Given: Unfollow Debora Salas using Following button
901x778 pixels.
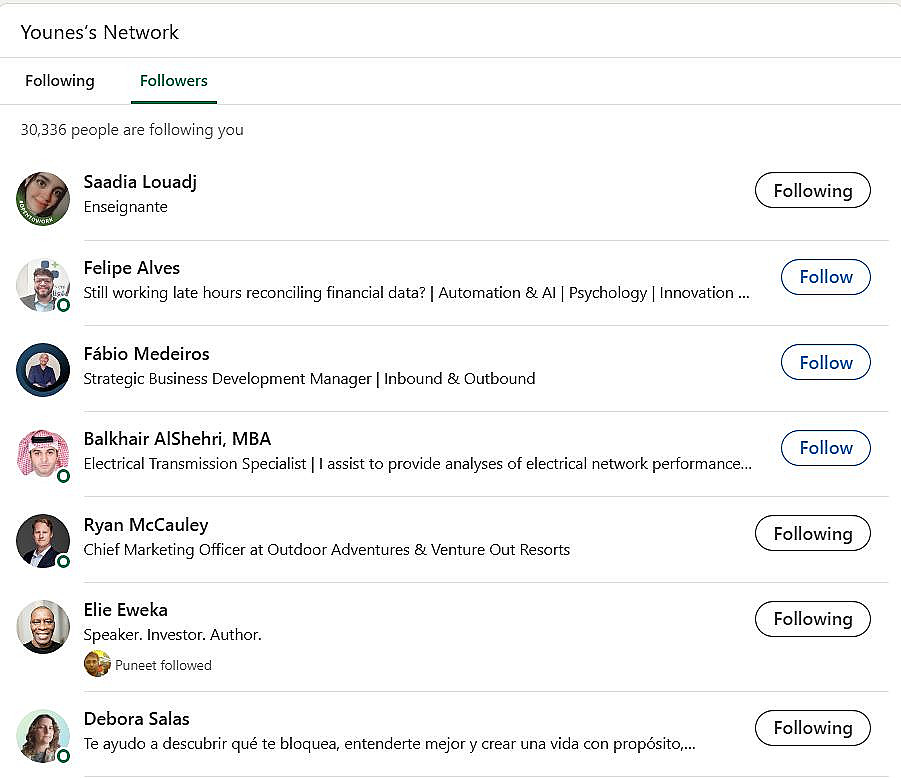Looking at the screenshot, I should pyautogui.click(x=812, y=728).
